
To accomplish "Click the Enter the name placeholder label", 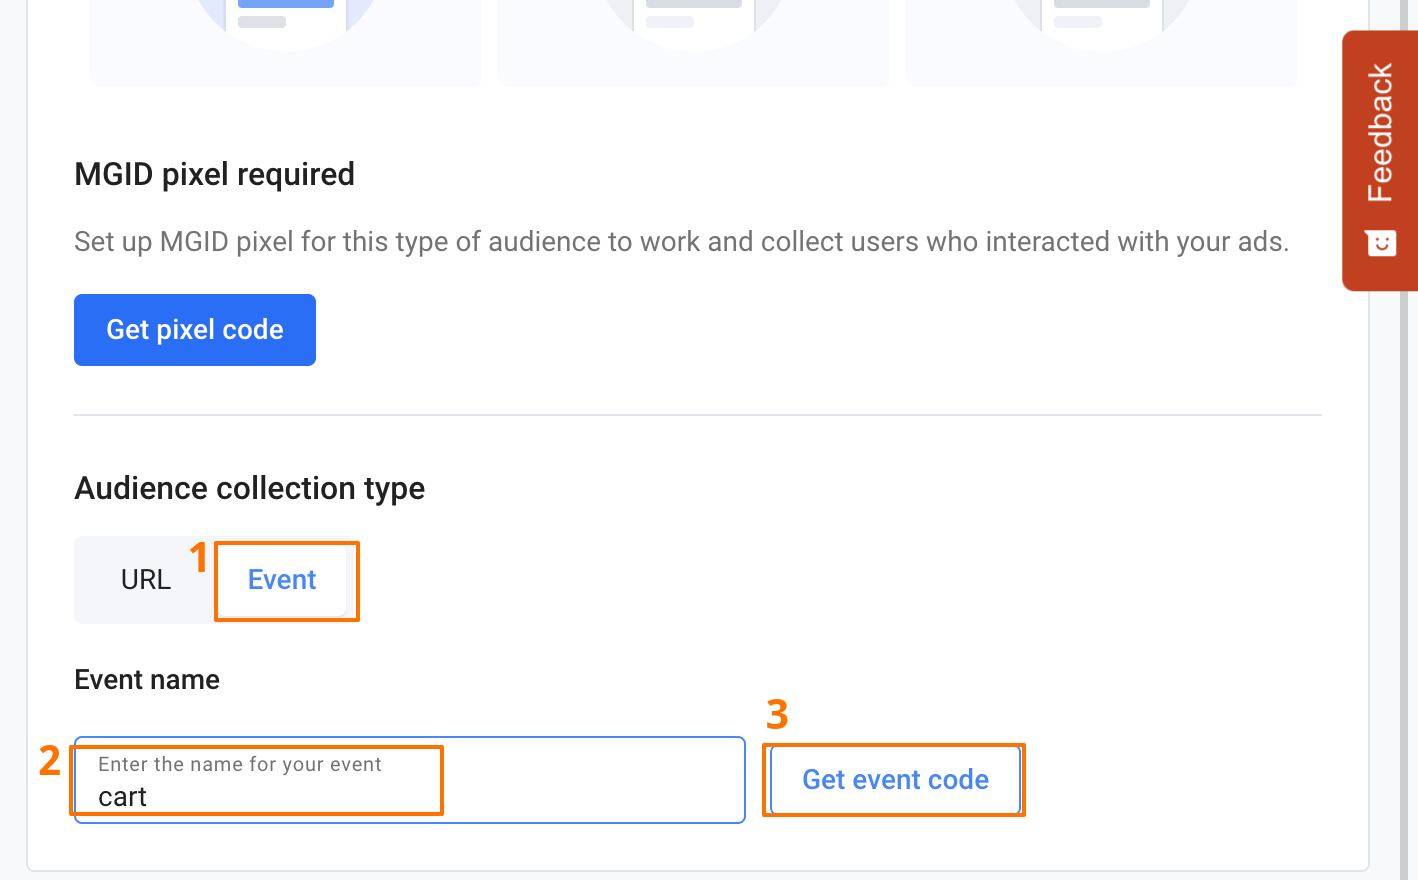I will click(240, 765).
